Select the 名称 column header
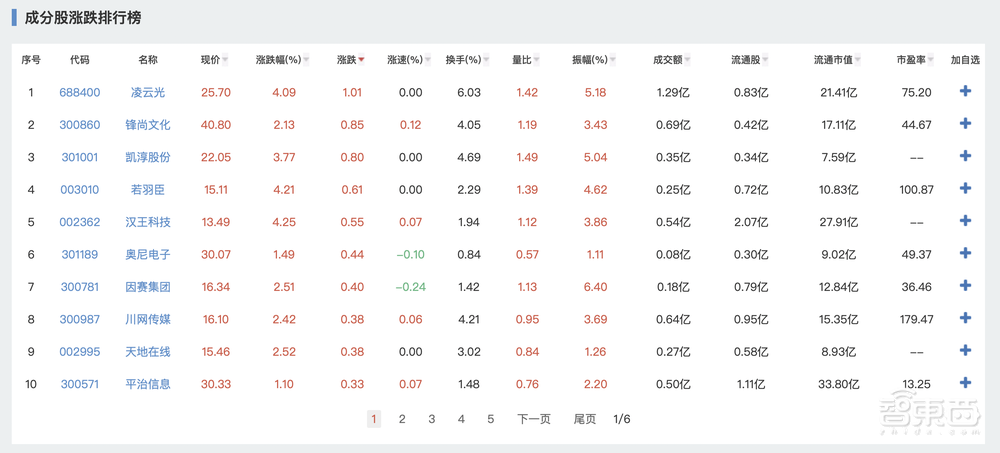 [x=148, y=60]
